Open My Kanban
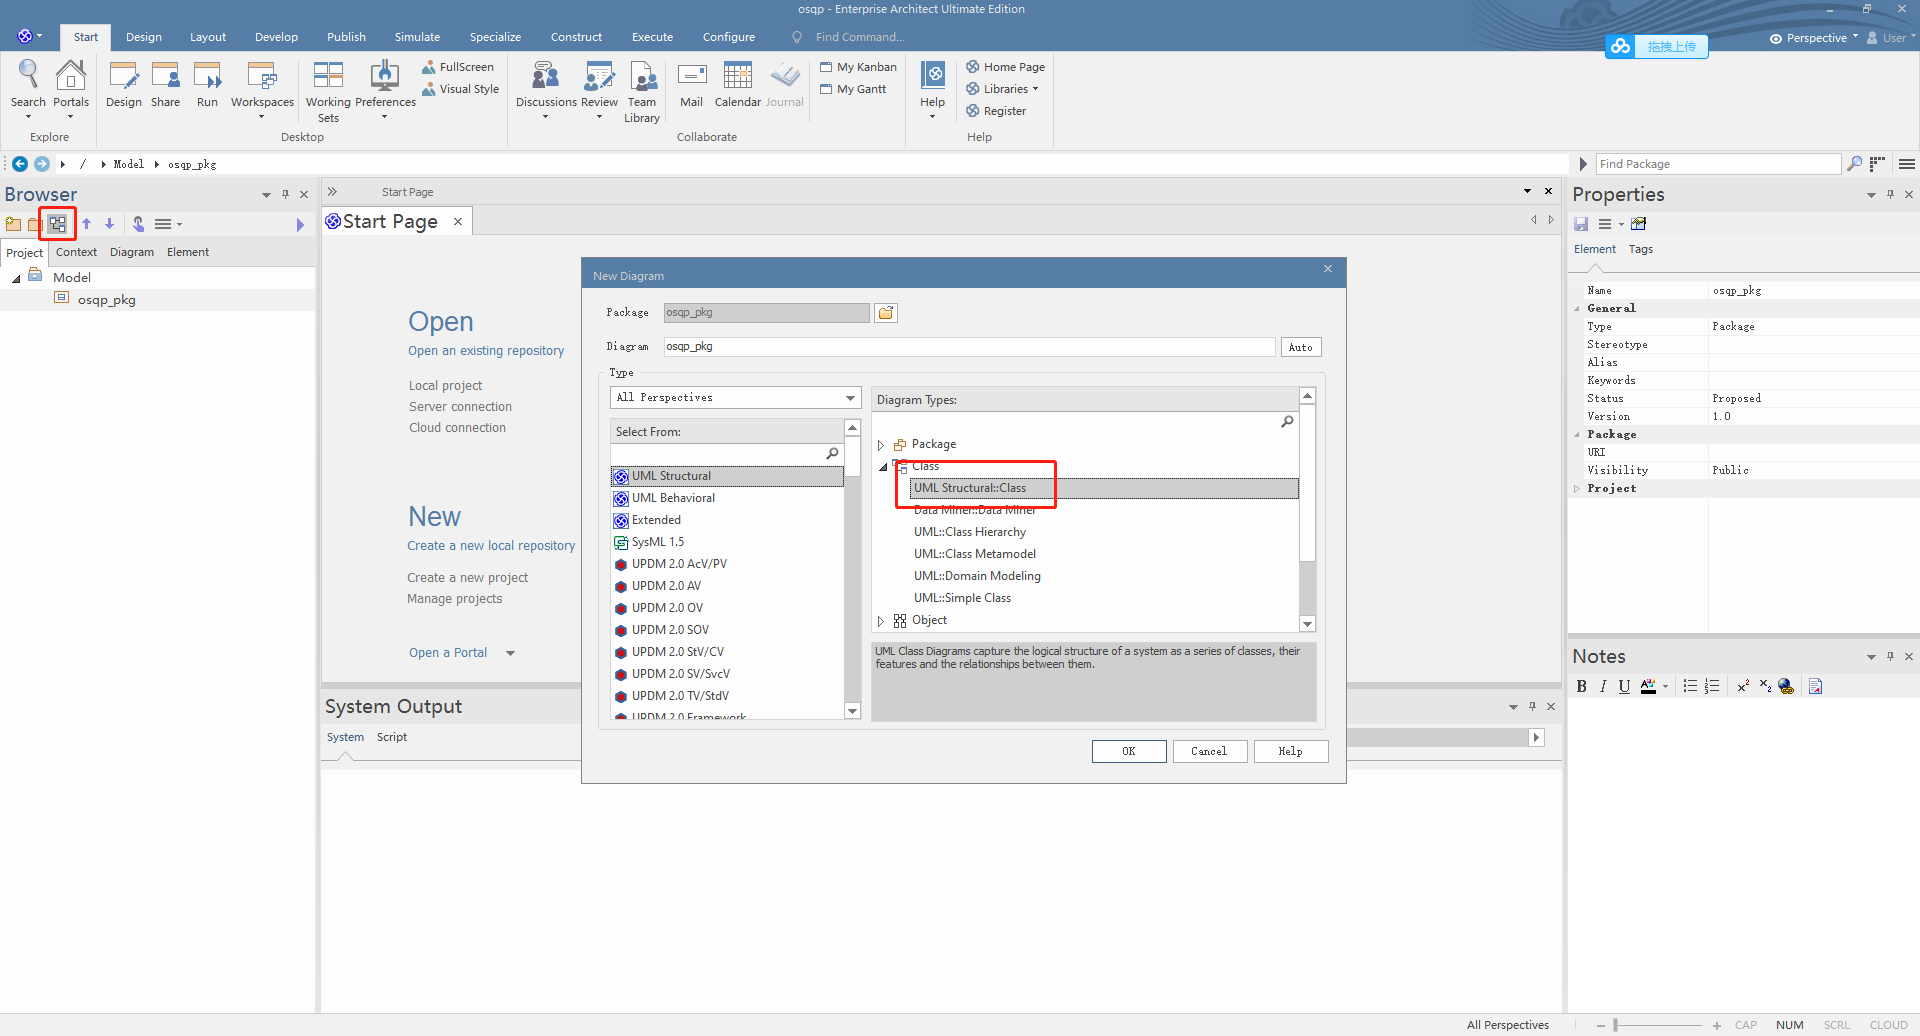The width and height of the screenshot is (1920, 1036). (x=858, y=67)
